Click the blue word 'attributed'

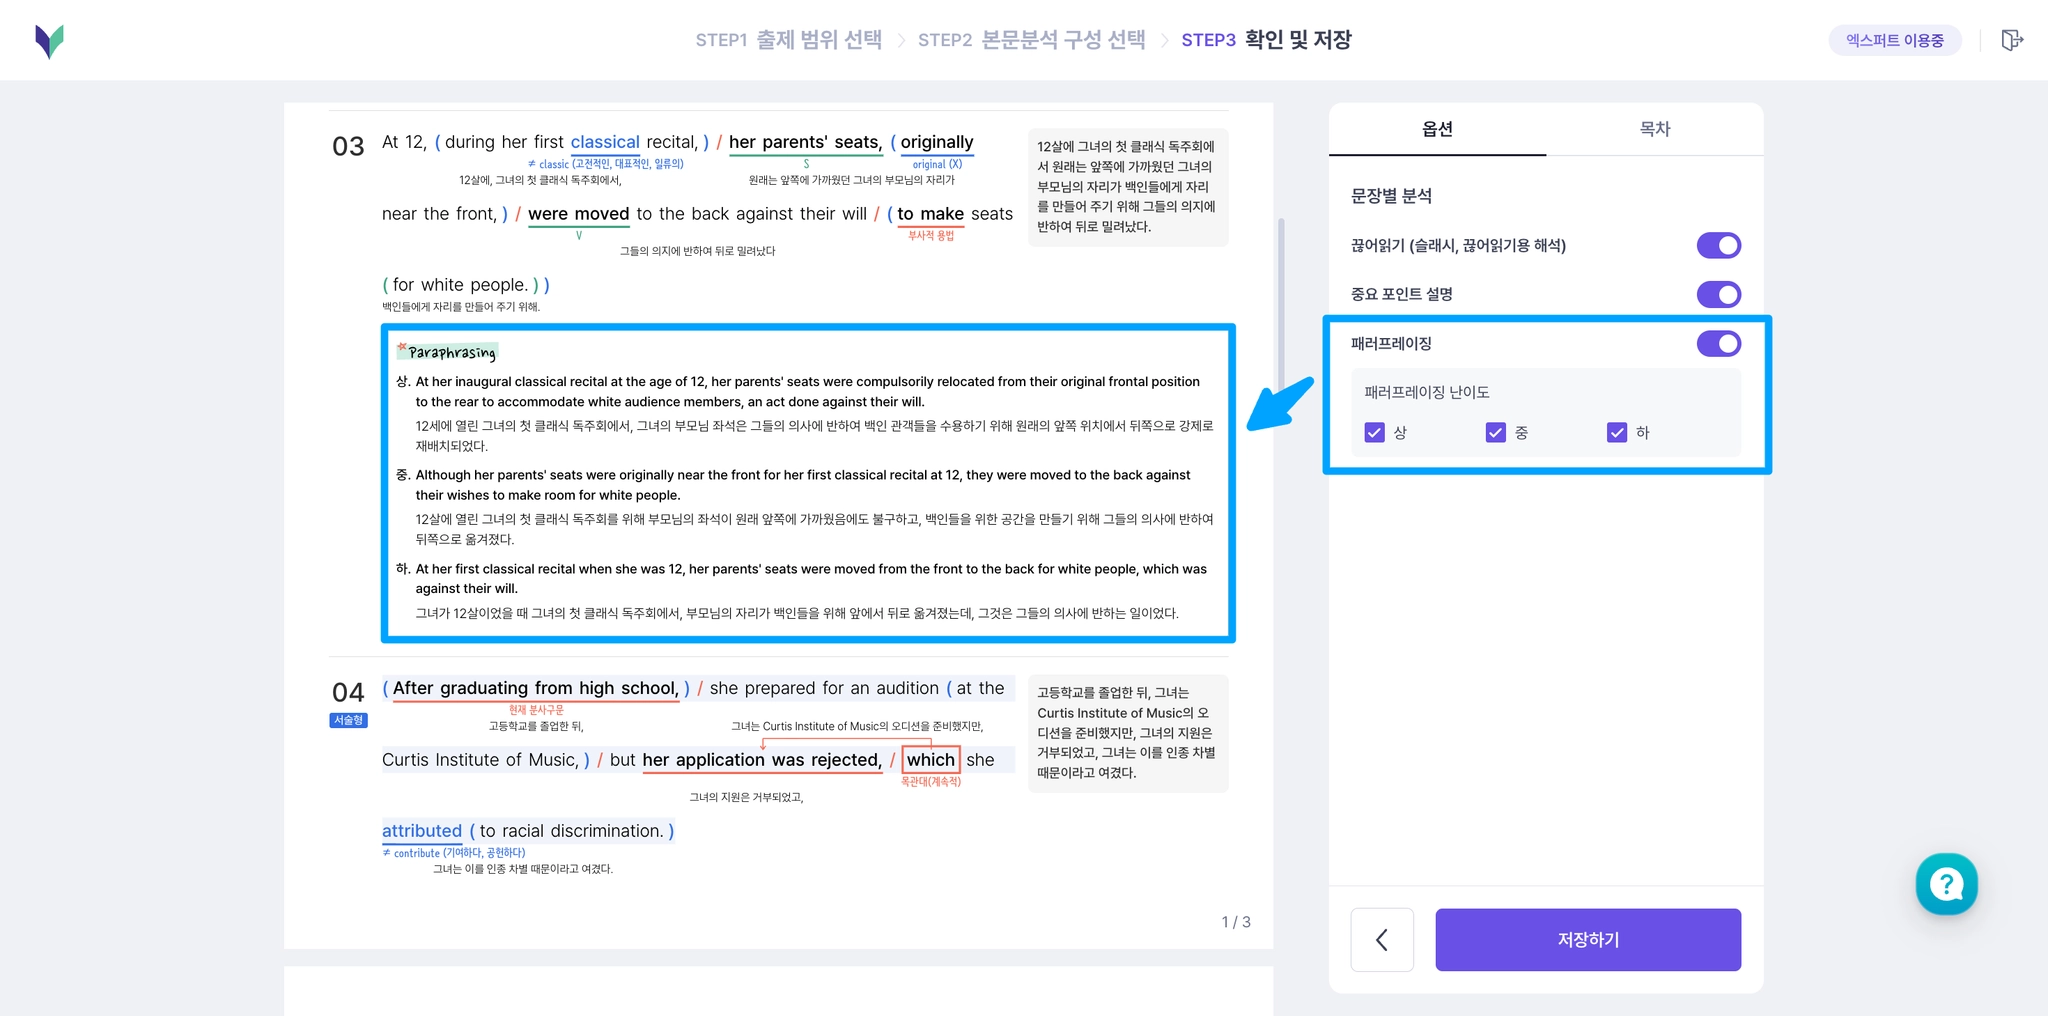coord(422,831)
